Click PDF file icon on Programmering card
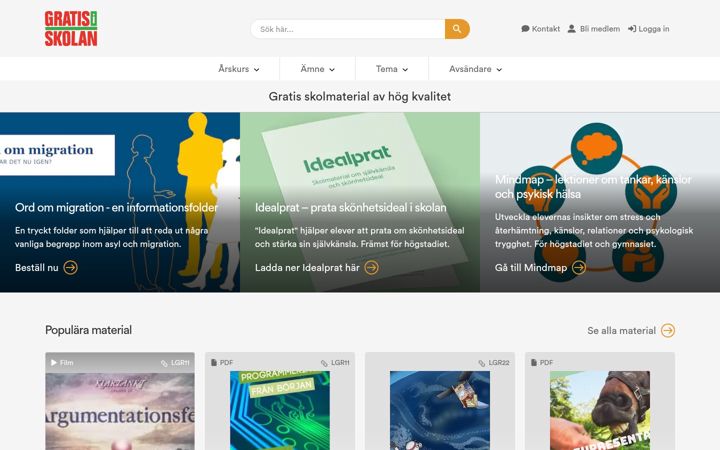This screenshot has width=720, height=450. tap(214, 363)
